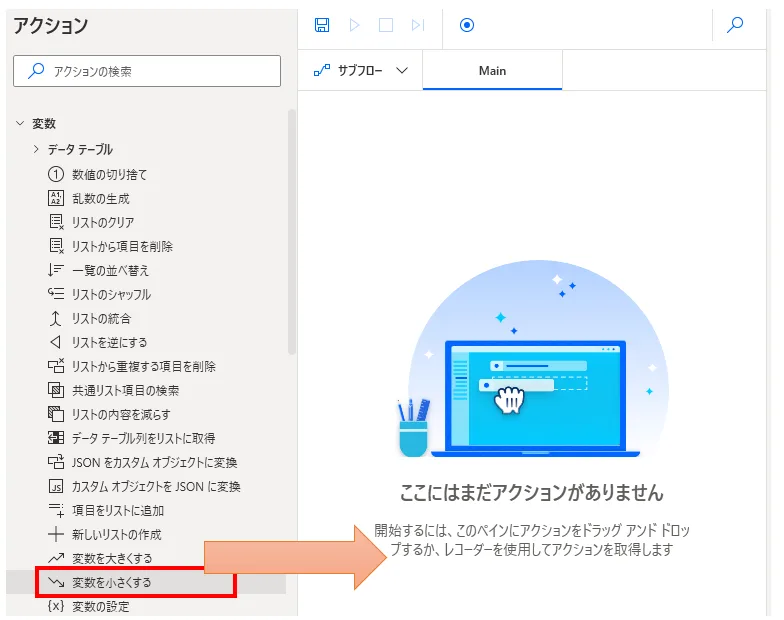Image resolution: width=784 pixels, height=620 pixels.
Task: Click the Run next action icon
Action: point(418,25)
